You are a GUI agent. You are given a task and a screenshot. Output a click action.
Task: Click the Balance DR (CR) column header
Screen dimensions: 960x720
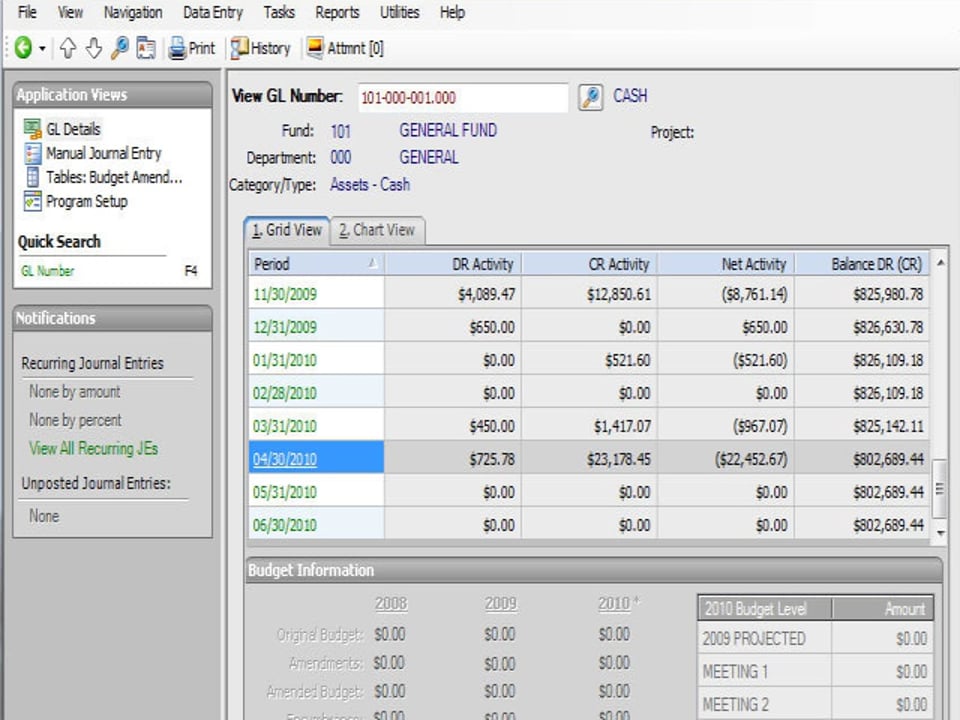coord(862,264)
